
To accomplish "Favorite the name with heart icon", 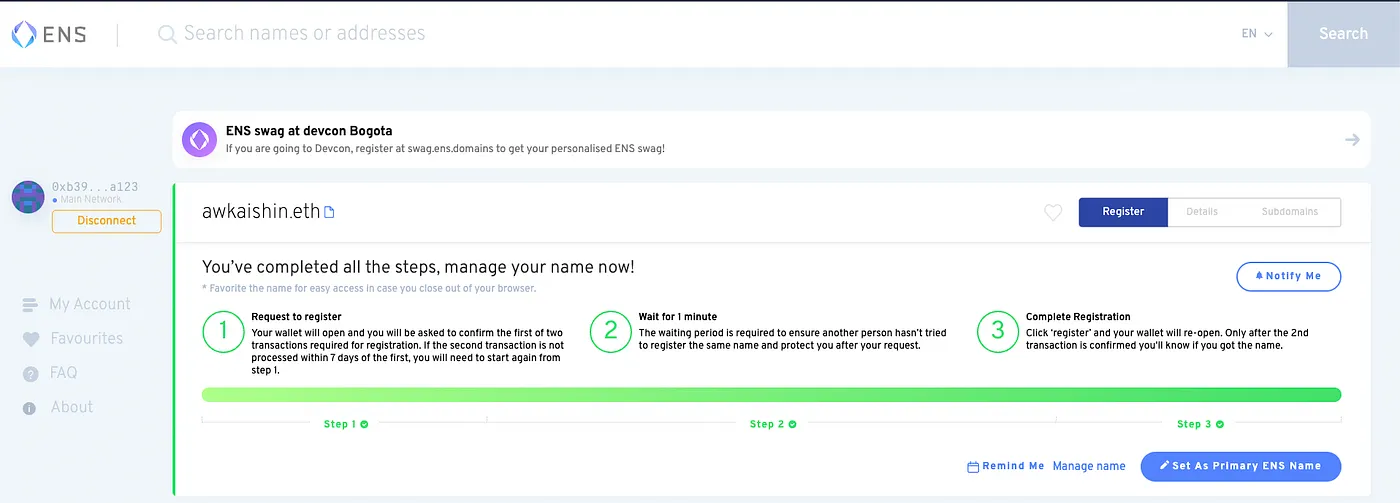I will coord(1052,212).
